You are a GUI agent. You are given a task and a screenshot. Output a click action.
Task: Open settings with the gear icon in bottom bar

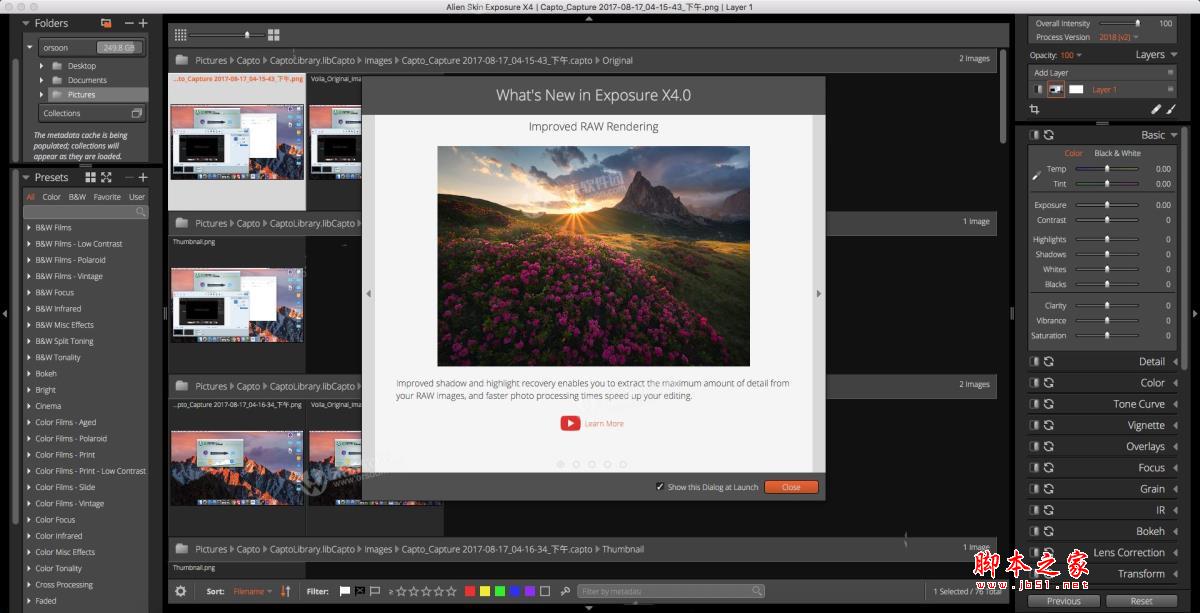click(x=181, y=591)
